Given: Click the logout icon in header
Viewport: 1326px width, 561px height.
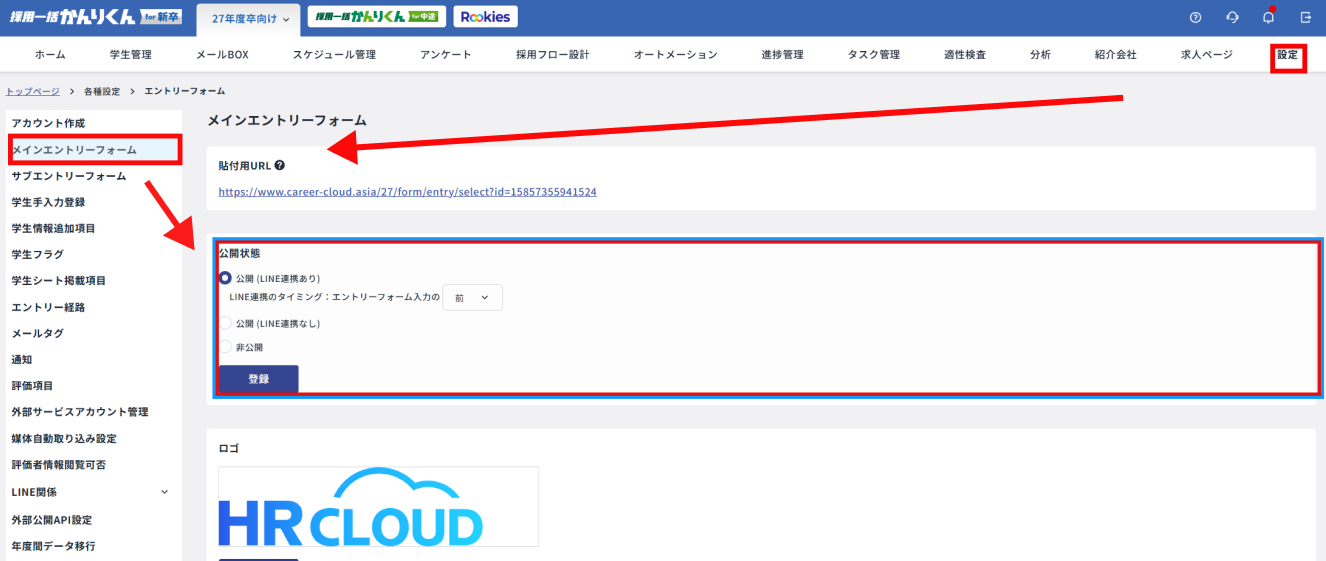Looking at the screenshot, I should (1305, 17).
